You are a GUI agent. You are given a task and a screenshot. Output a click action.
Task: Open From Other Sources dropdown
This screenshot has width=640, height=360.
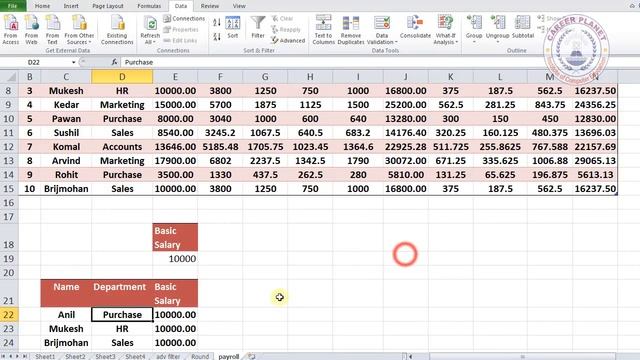[79, 29]
